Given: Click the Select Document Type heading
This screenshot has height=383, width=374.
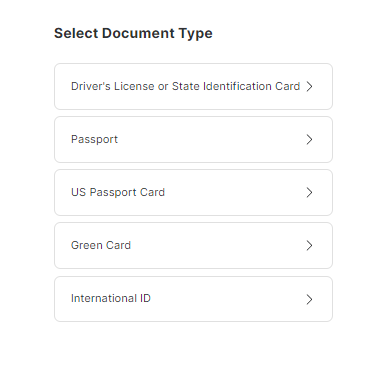Looking at the screenshot, I should tap(133, 33).
